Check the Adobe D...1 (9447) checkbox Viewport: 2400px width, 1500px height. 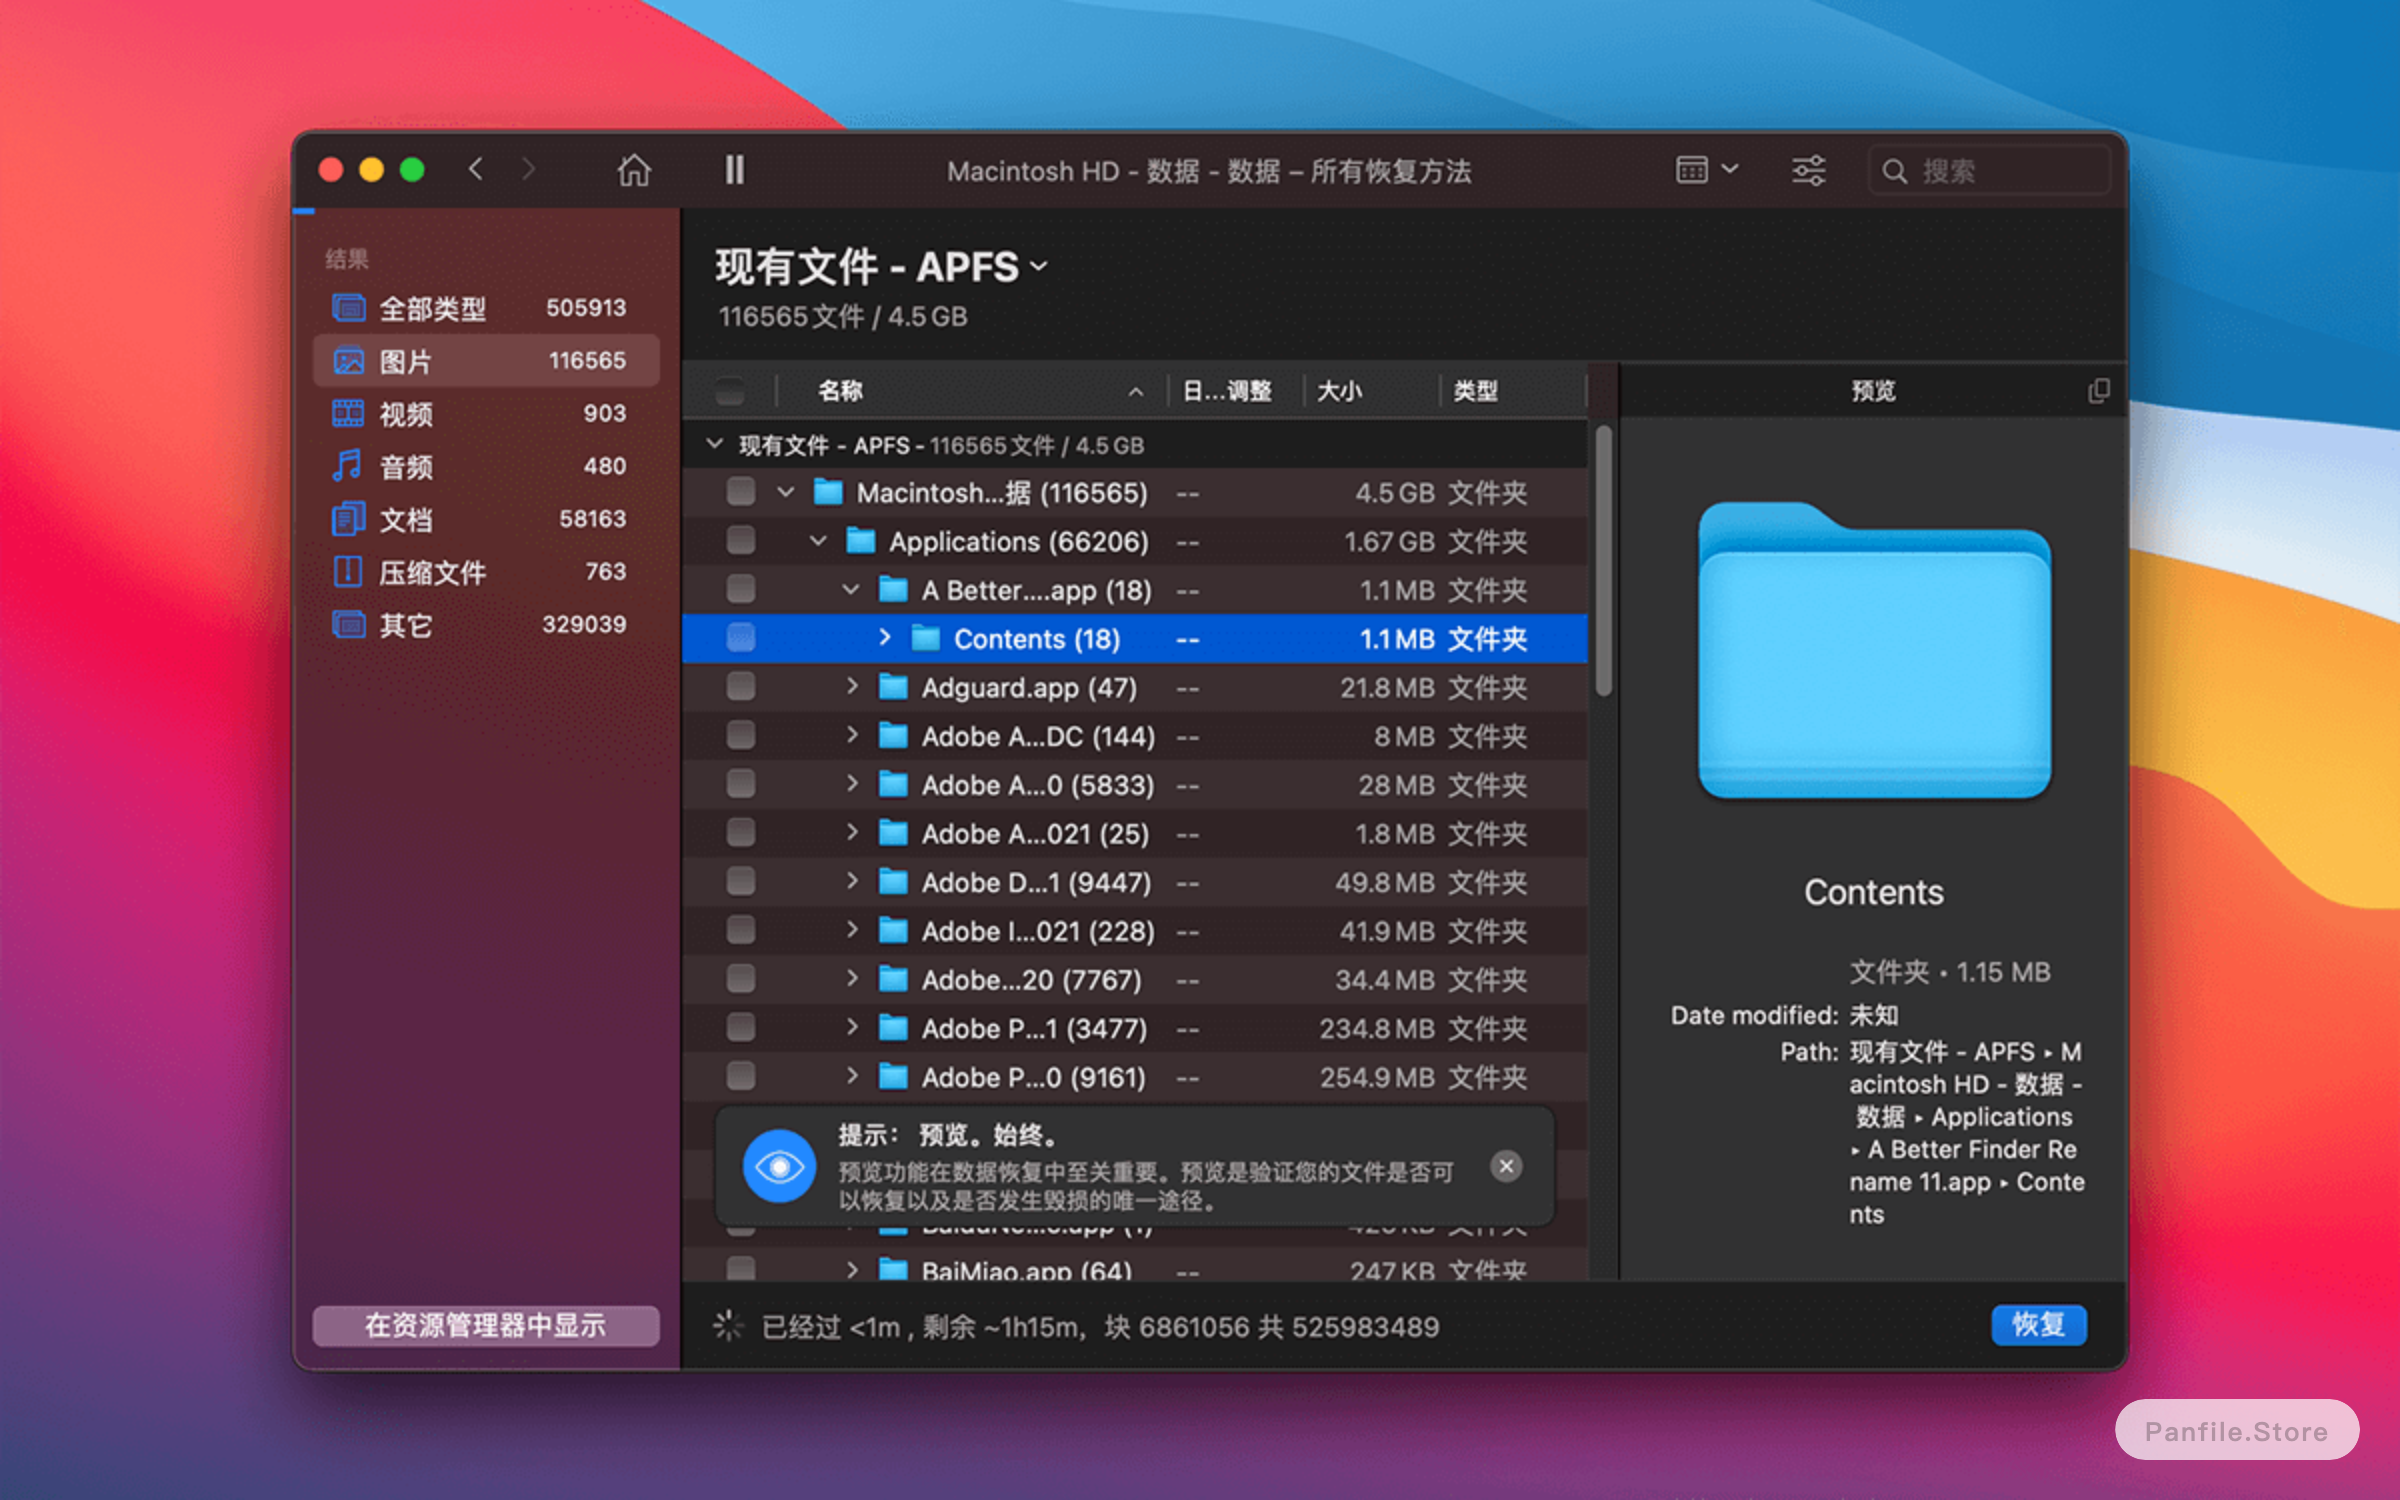tap(741, 882)
